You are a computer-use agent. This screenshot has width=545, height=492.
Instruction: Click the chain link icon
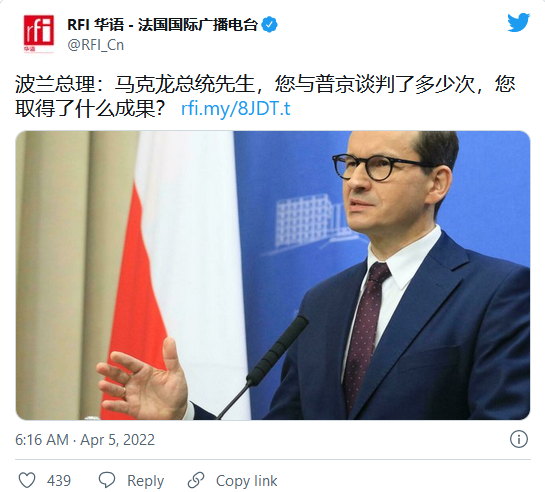tap(196, 481)
